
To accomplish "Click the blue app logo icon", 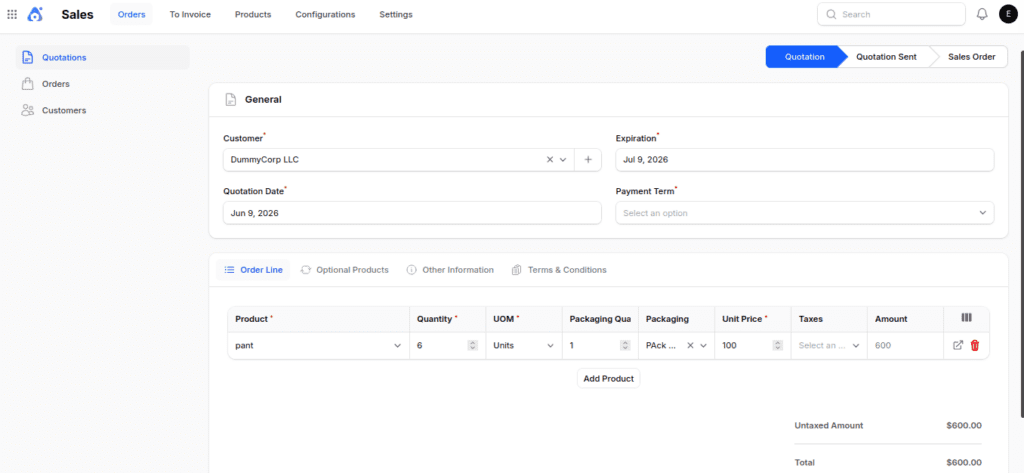I will [x=35, y=14].
